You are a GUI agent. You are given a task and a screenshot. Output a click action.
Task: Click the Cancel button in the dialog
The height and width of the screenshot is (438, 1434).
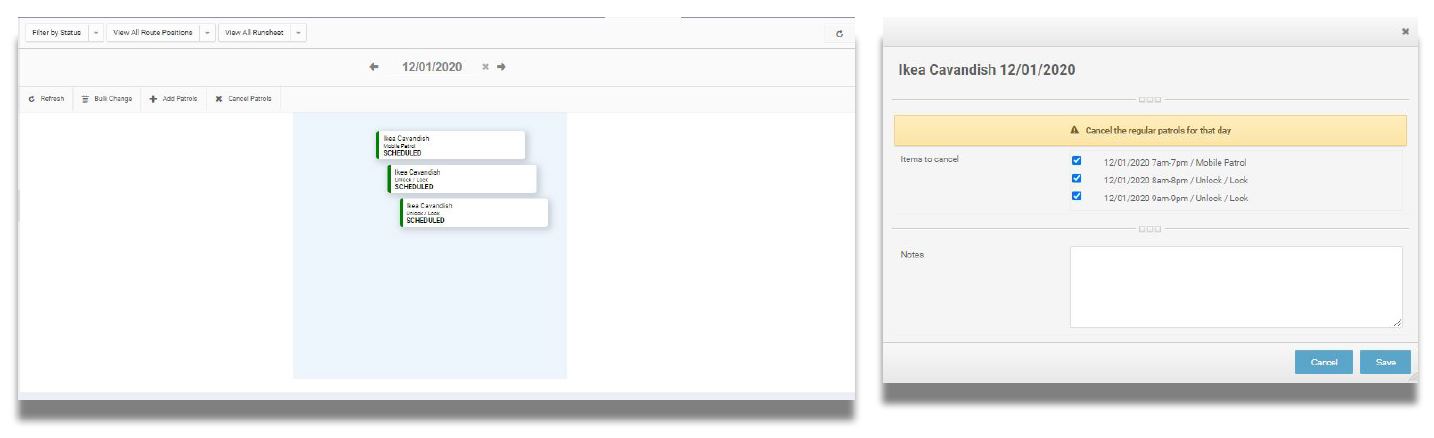[1324, 362]
